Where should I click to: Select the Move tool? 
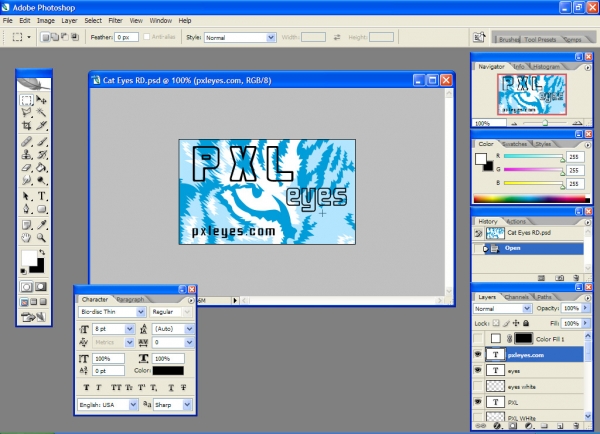(x=41, y=100)
